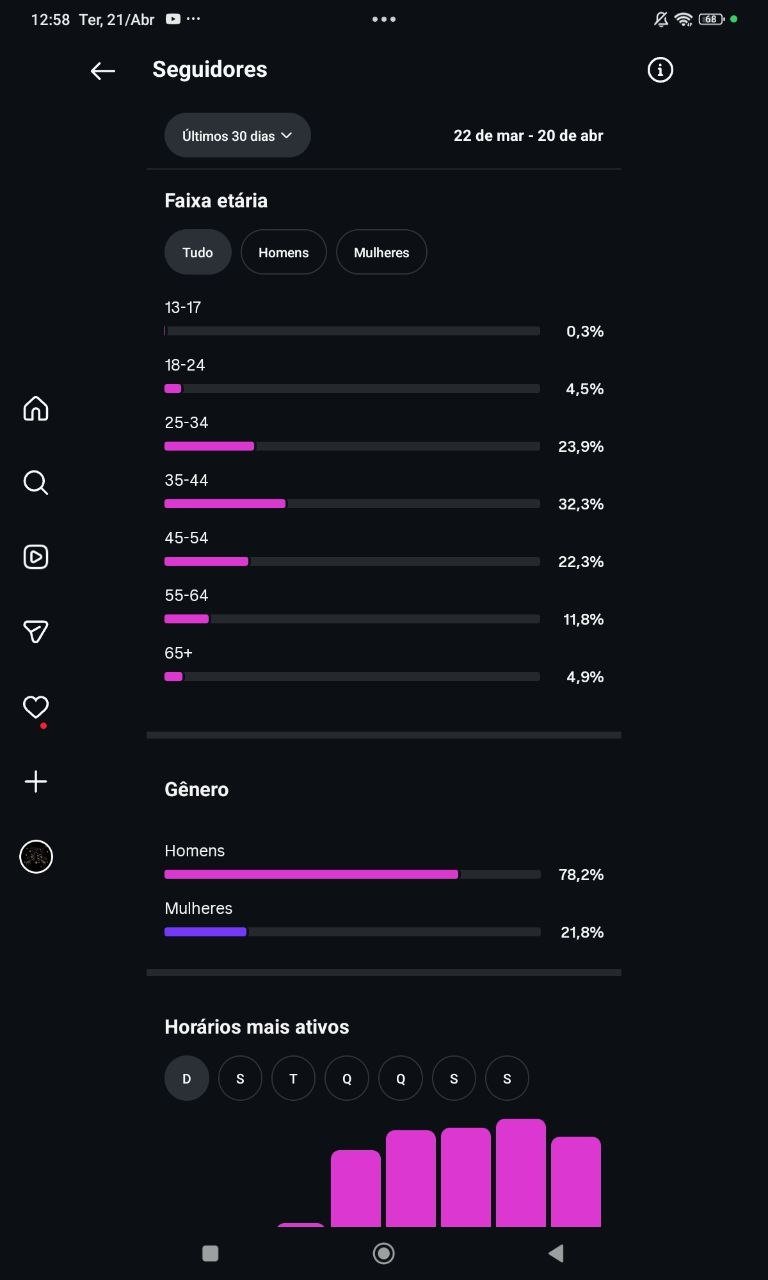Screen dimensions: 768x1280
Task: Filter age range by Homens
Action: coord(283,252)
